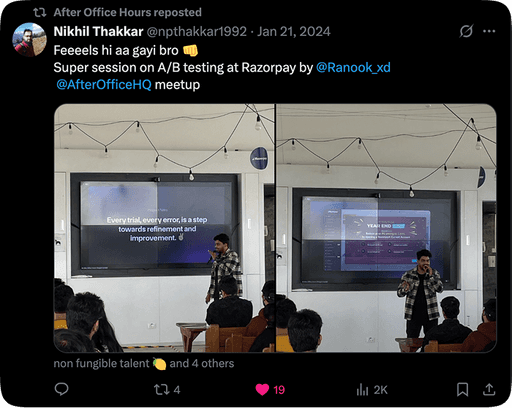512x408 pixels.
Task: Click the repost count number 4
Action: tap(177, 390)
